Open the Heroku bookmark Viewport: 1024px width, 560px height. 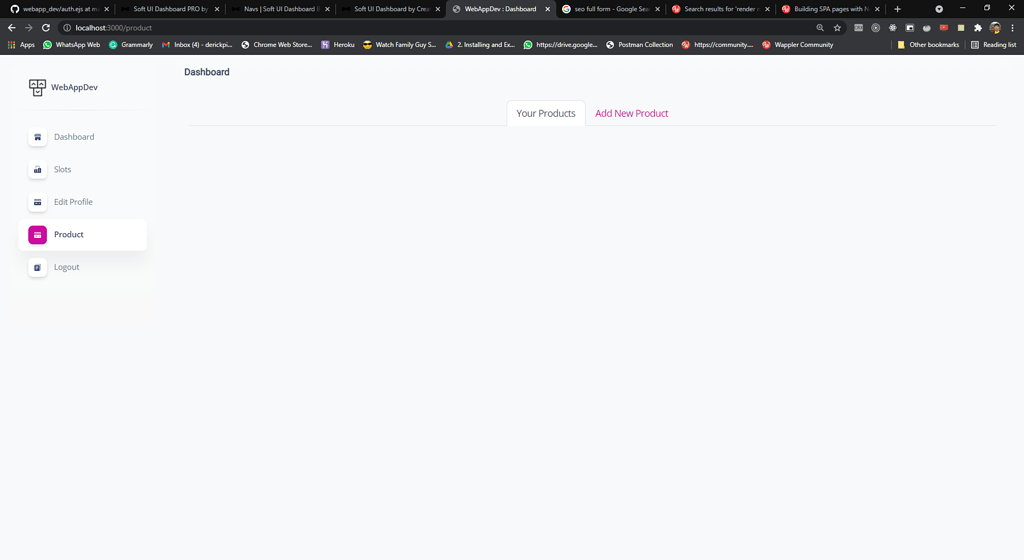[x=338, y=45]
